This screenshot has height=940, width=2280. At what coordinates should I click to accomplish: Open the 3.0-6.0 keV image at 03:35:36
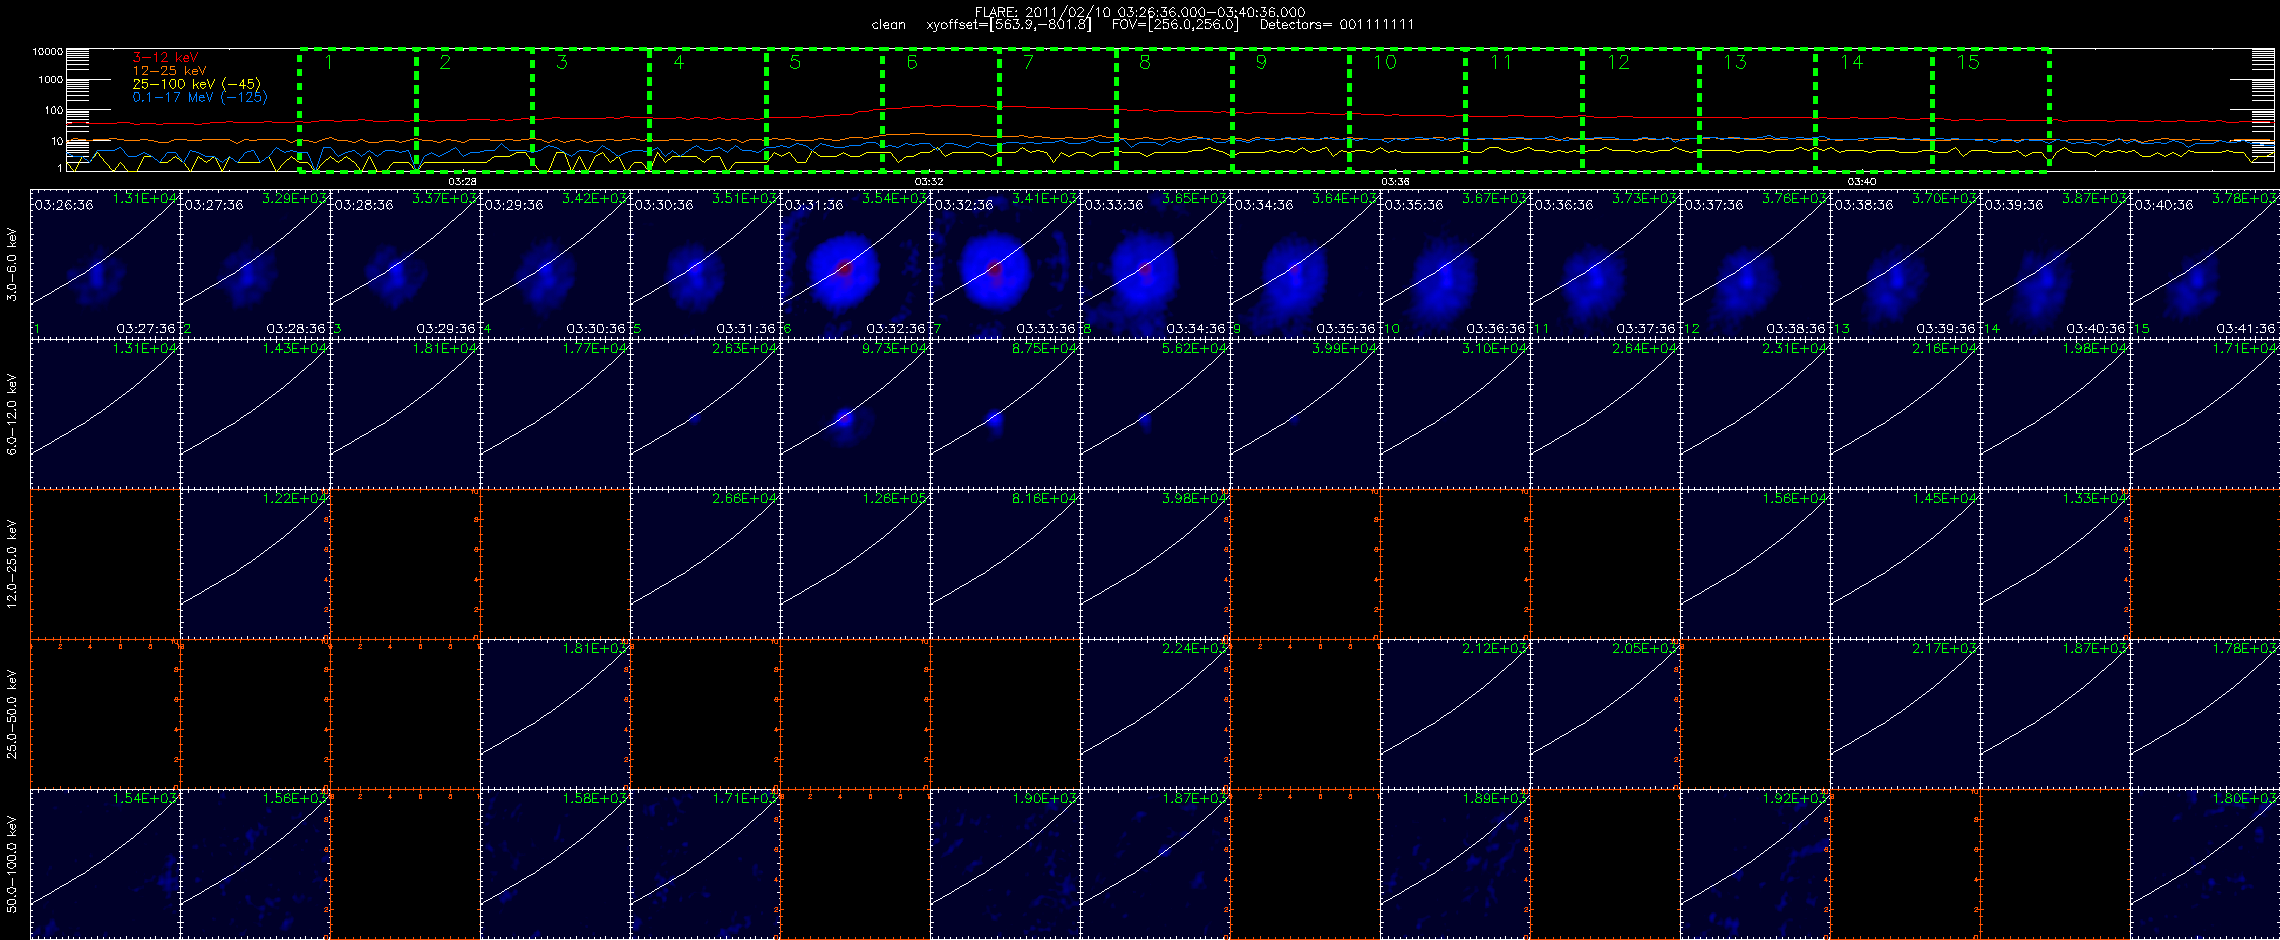1455,263
